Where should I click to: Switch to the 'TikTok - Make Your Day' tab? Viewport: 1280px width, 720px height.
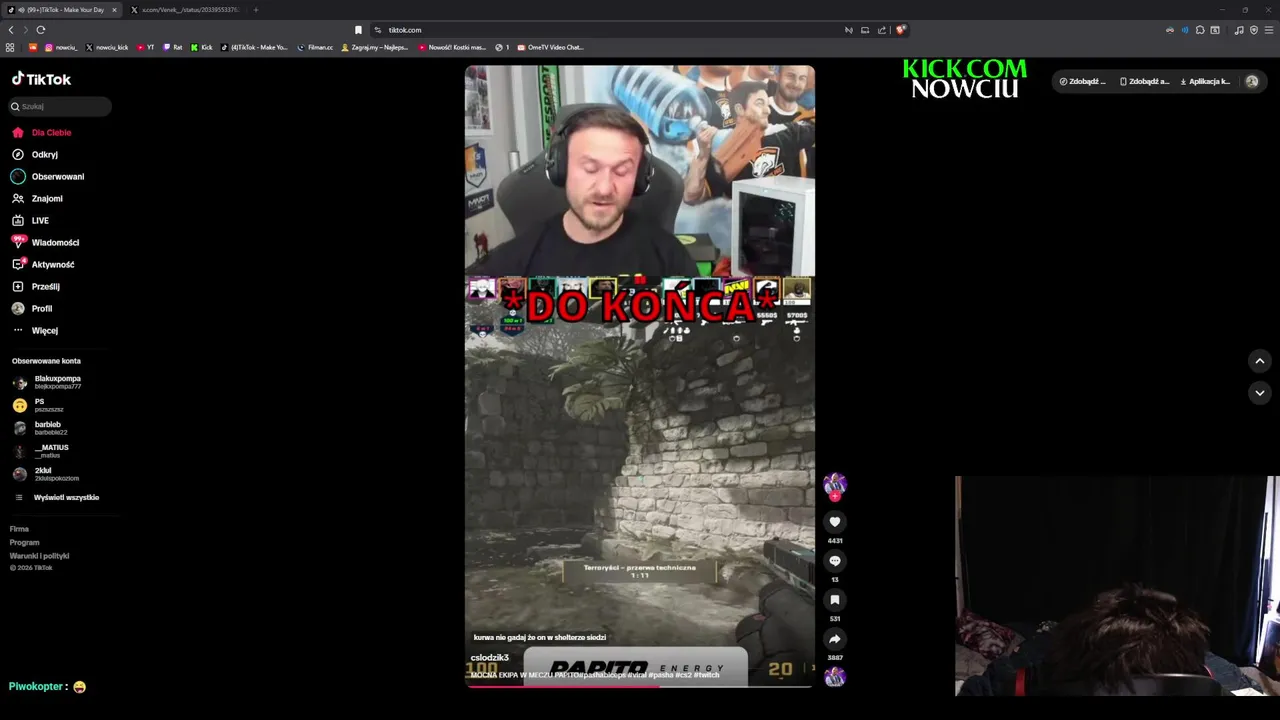point(61,10)
